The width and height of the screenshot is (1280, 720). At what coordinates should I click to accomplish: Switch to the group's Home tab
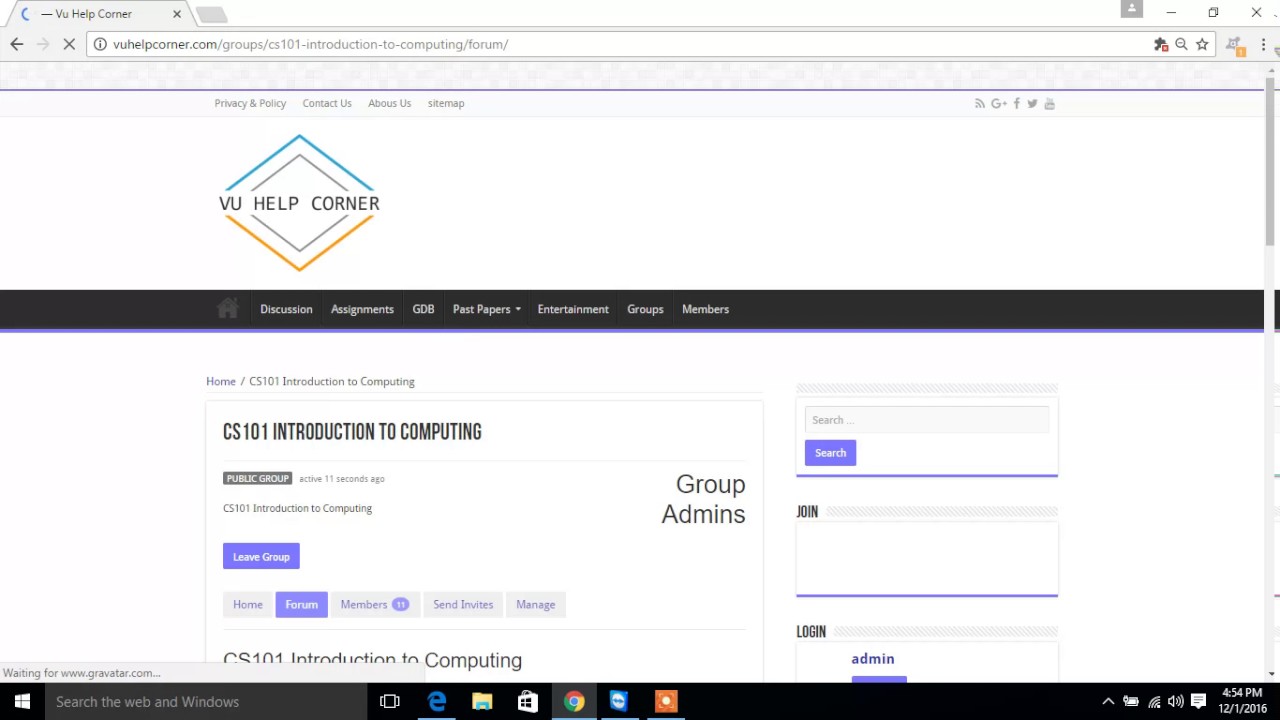(248, 604)
